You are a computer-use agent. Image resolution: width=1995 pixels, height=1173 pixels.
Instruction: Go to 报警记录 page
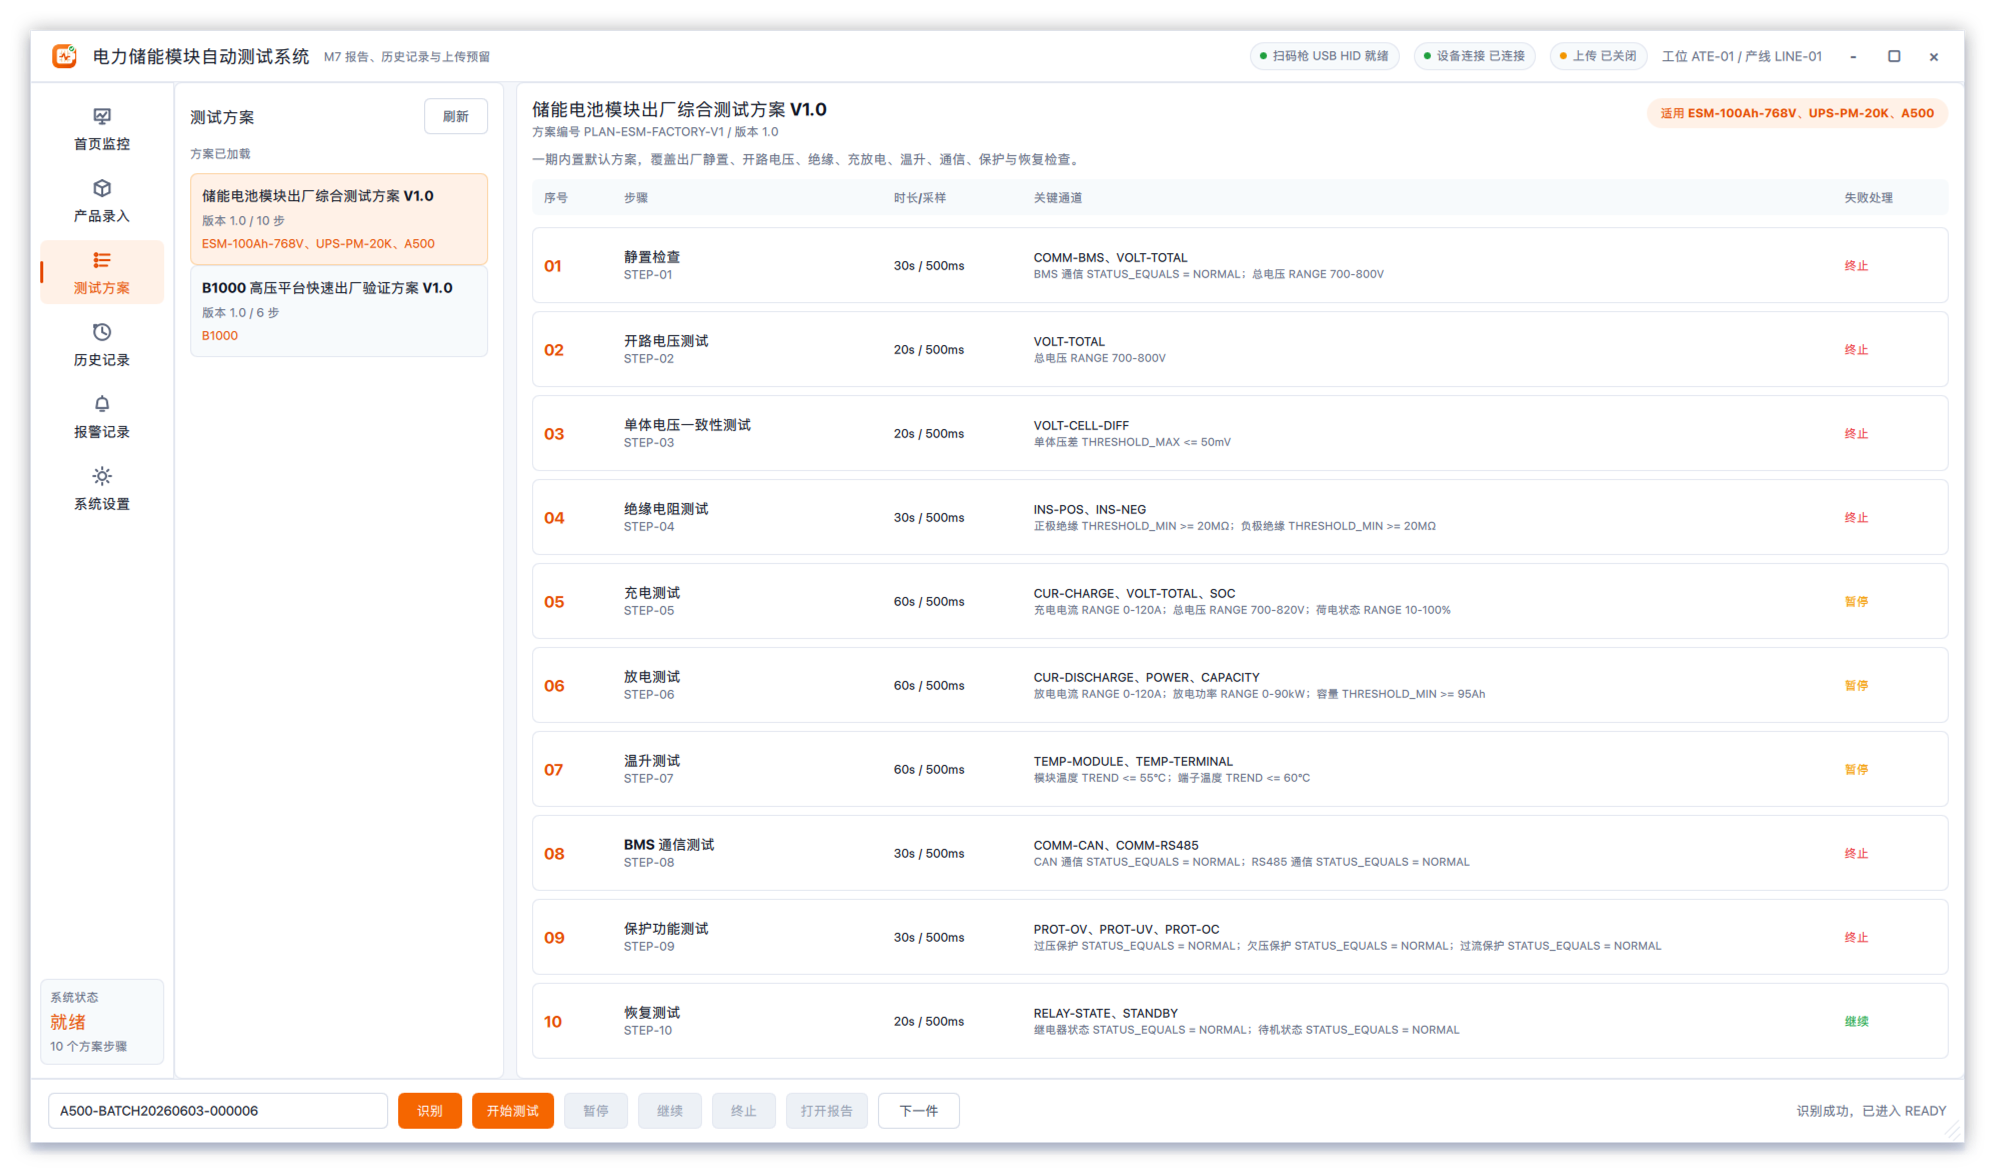pyautogui.click(x=102, y=417)
